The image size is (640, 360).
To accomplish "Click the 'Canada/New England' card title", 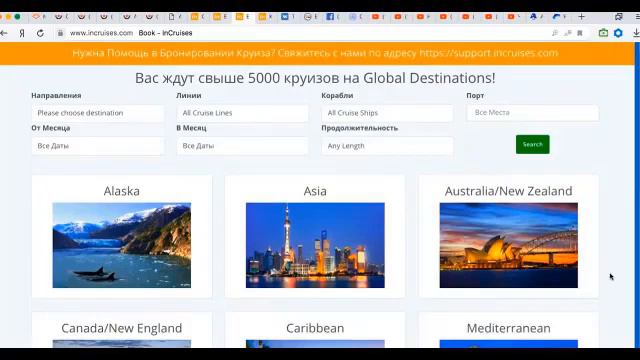I will [x=122, y=328].
